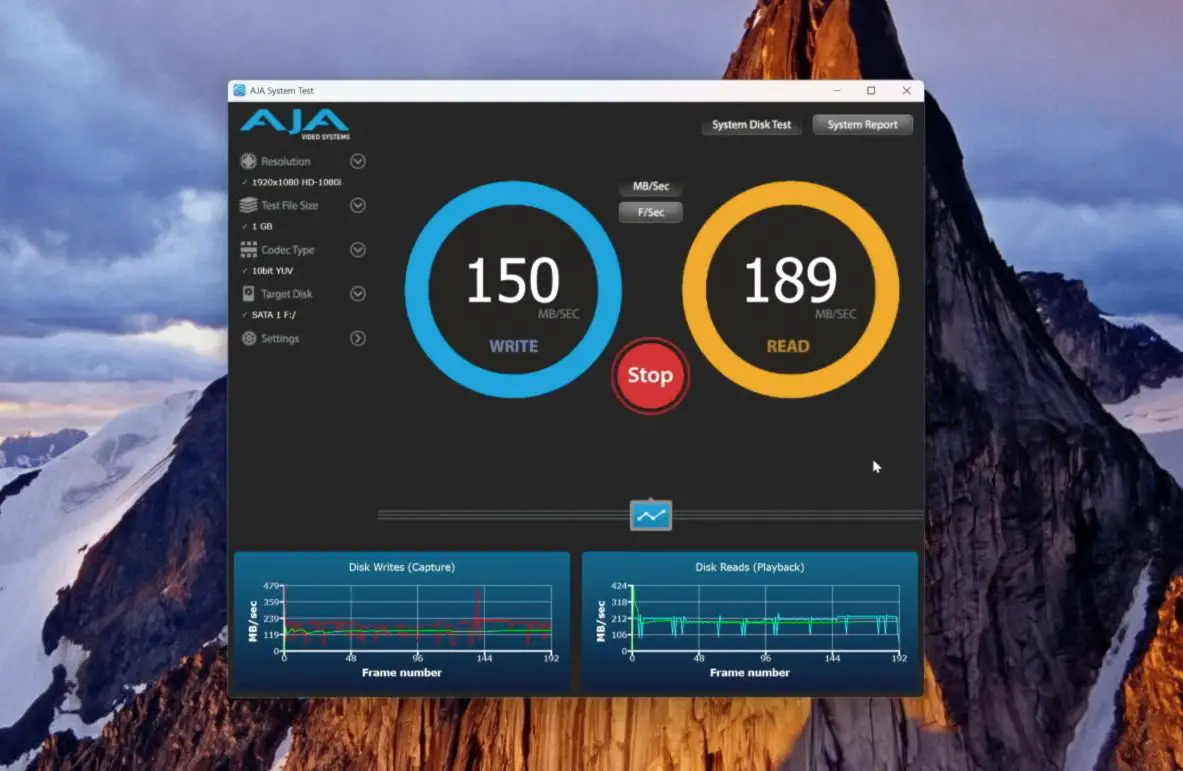Open the Codec Type dropdown arrow
This screenshot has width=1183, height=771.
pos(357,250)
